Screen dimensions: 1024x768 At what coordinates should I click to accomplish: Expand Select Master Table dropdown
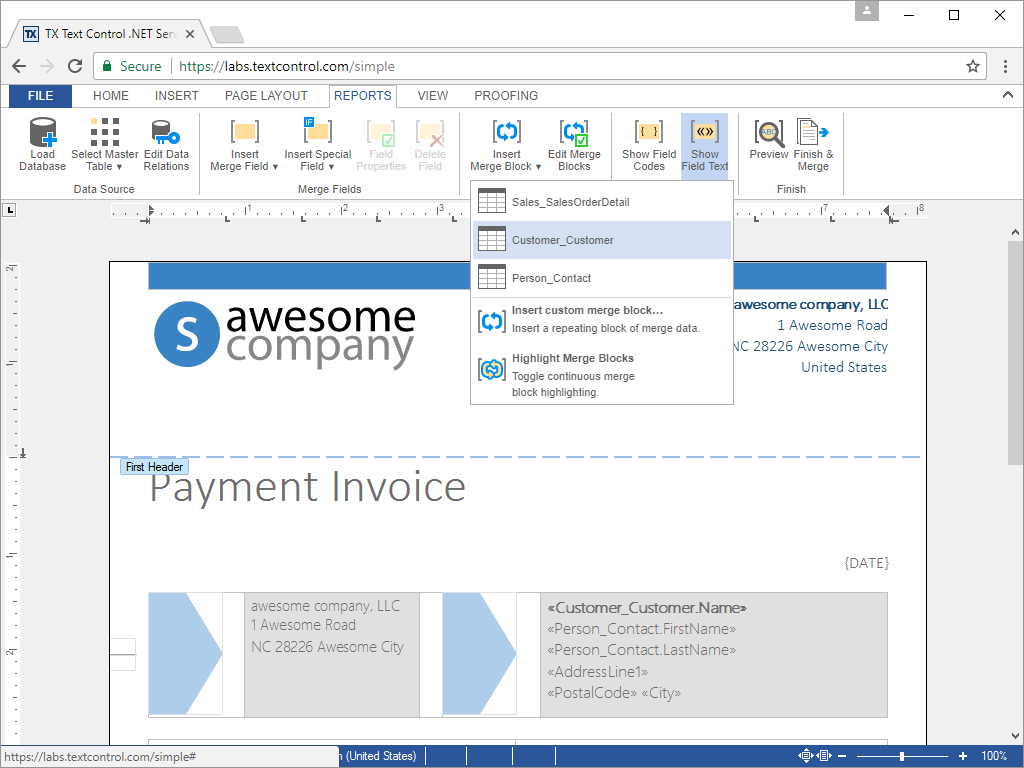tap(104, 145)
